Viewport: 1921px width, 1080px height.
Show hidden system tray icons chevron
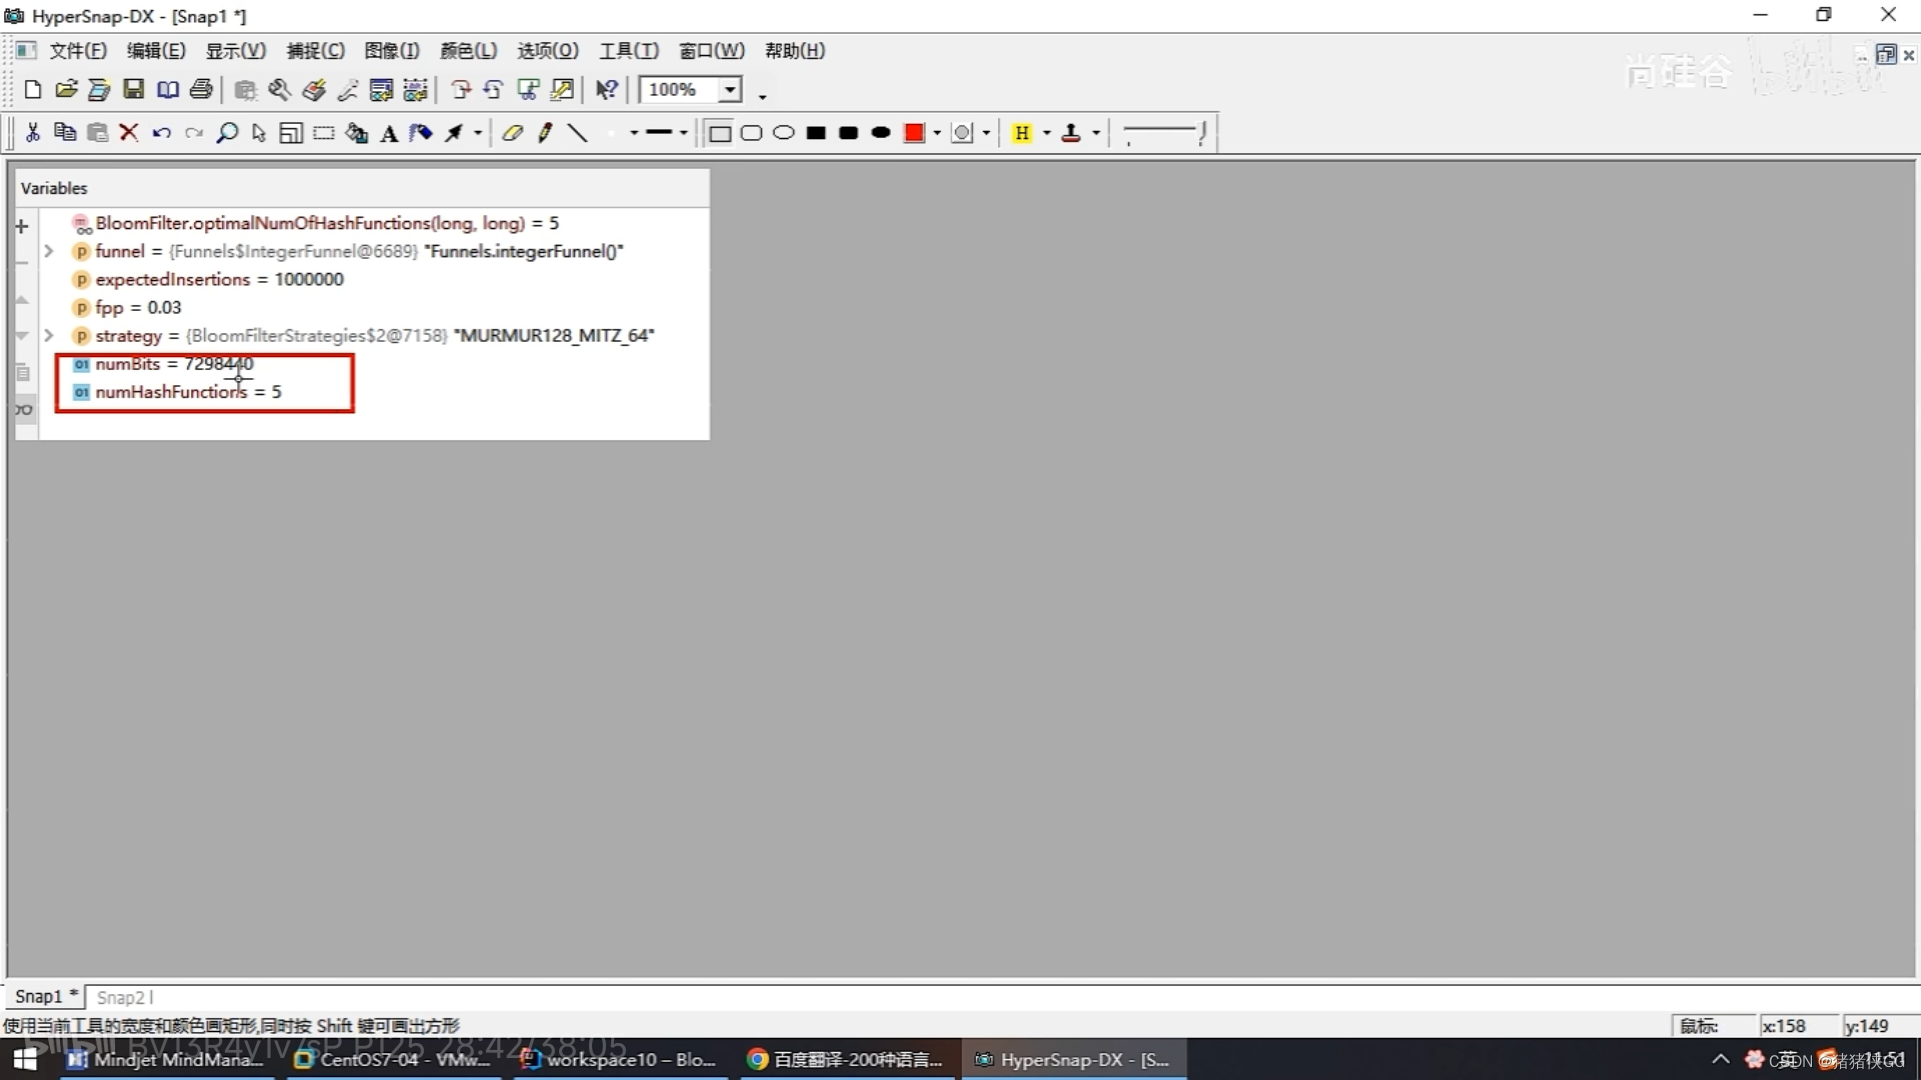[x=1720, y=1059]
